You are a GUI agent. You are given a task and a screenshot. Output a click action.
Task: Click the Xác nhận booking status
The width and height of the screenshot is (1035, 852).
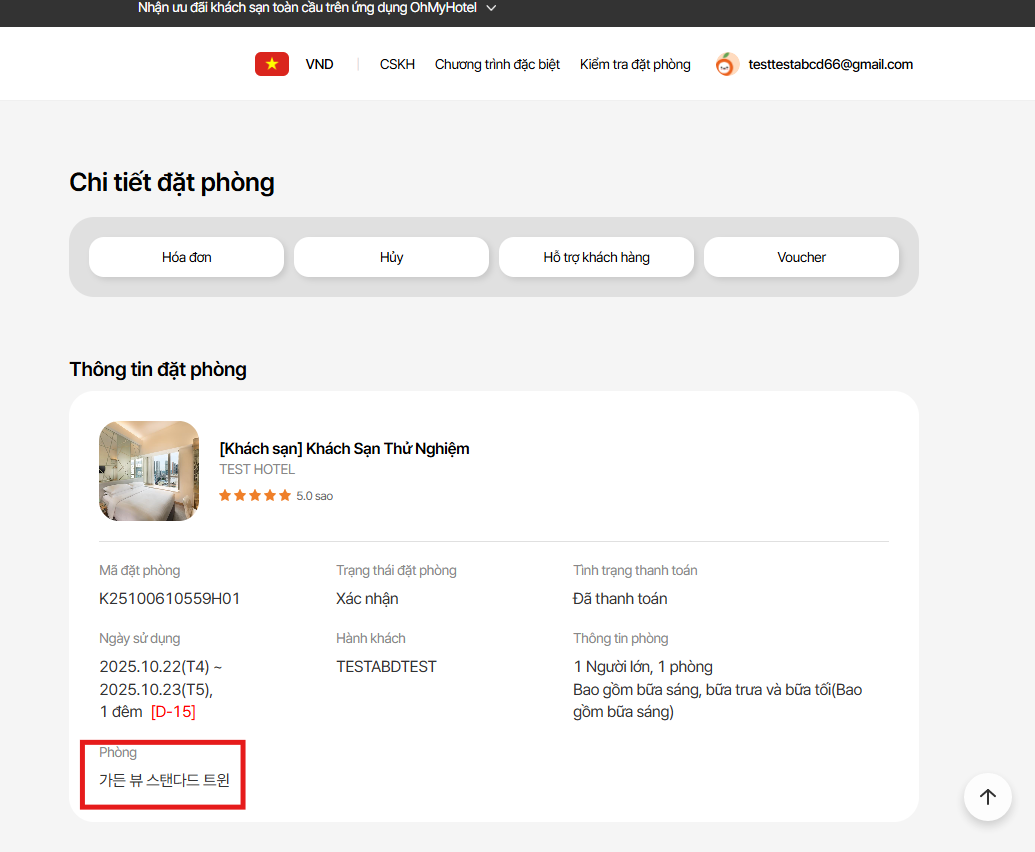click(367, 599)
